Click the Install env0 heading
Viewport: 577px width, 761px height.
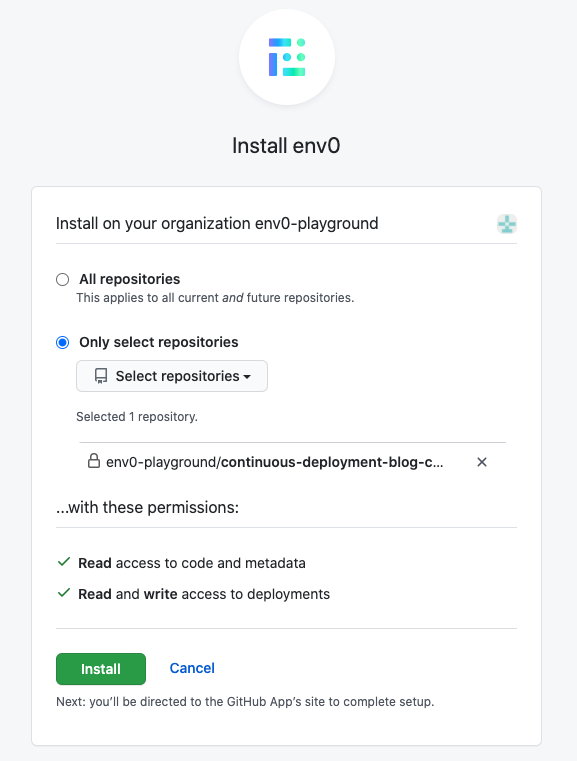(x=286, y=146)
